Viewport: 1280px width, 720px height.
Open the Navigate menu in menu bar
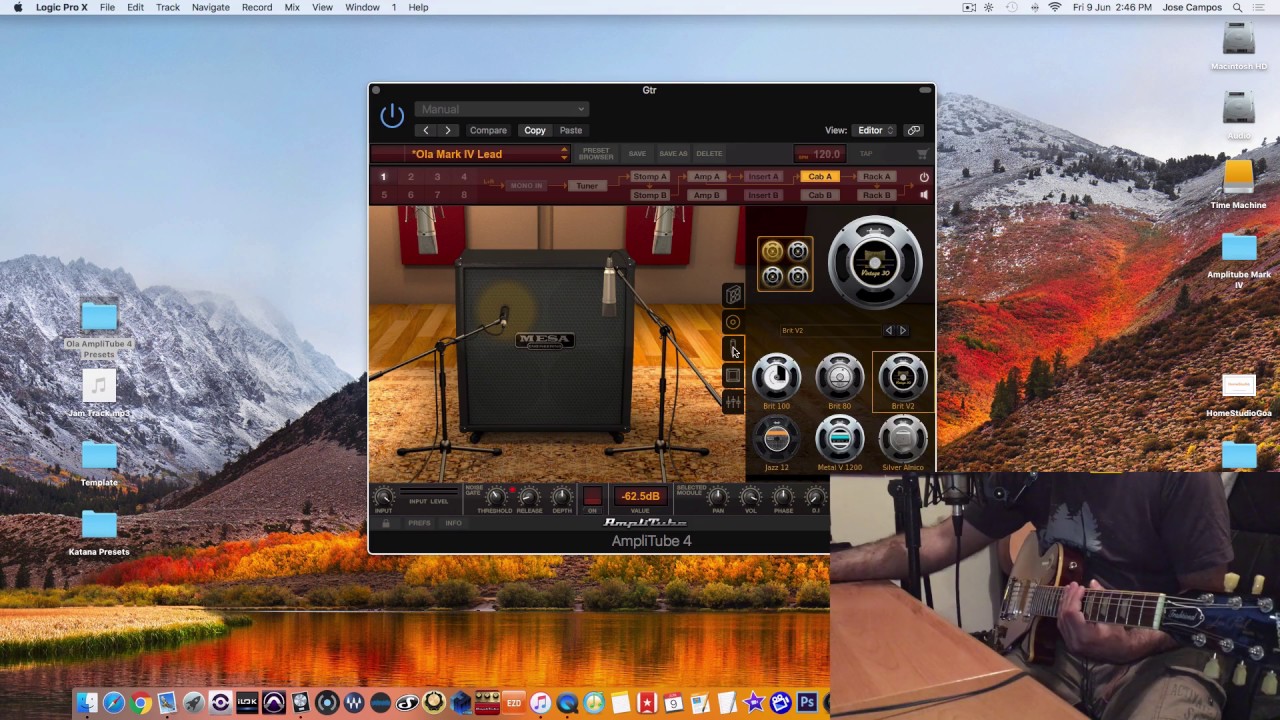click(210, 7)
